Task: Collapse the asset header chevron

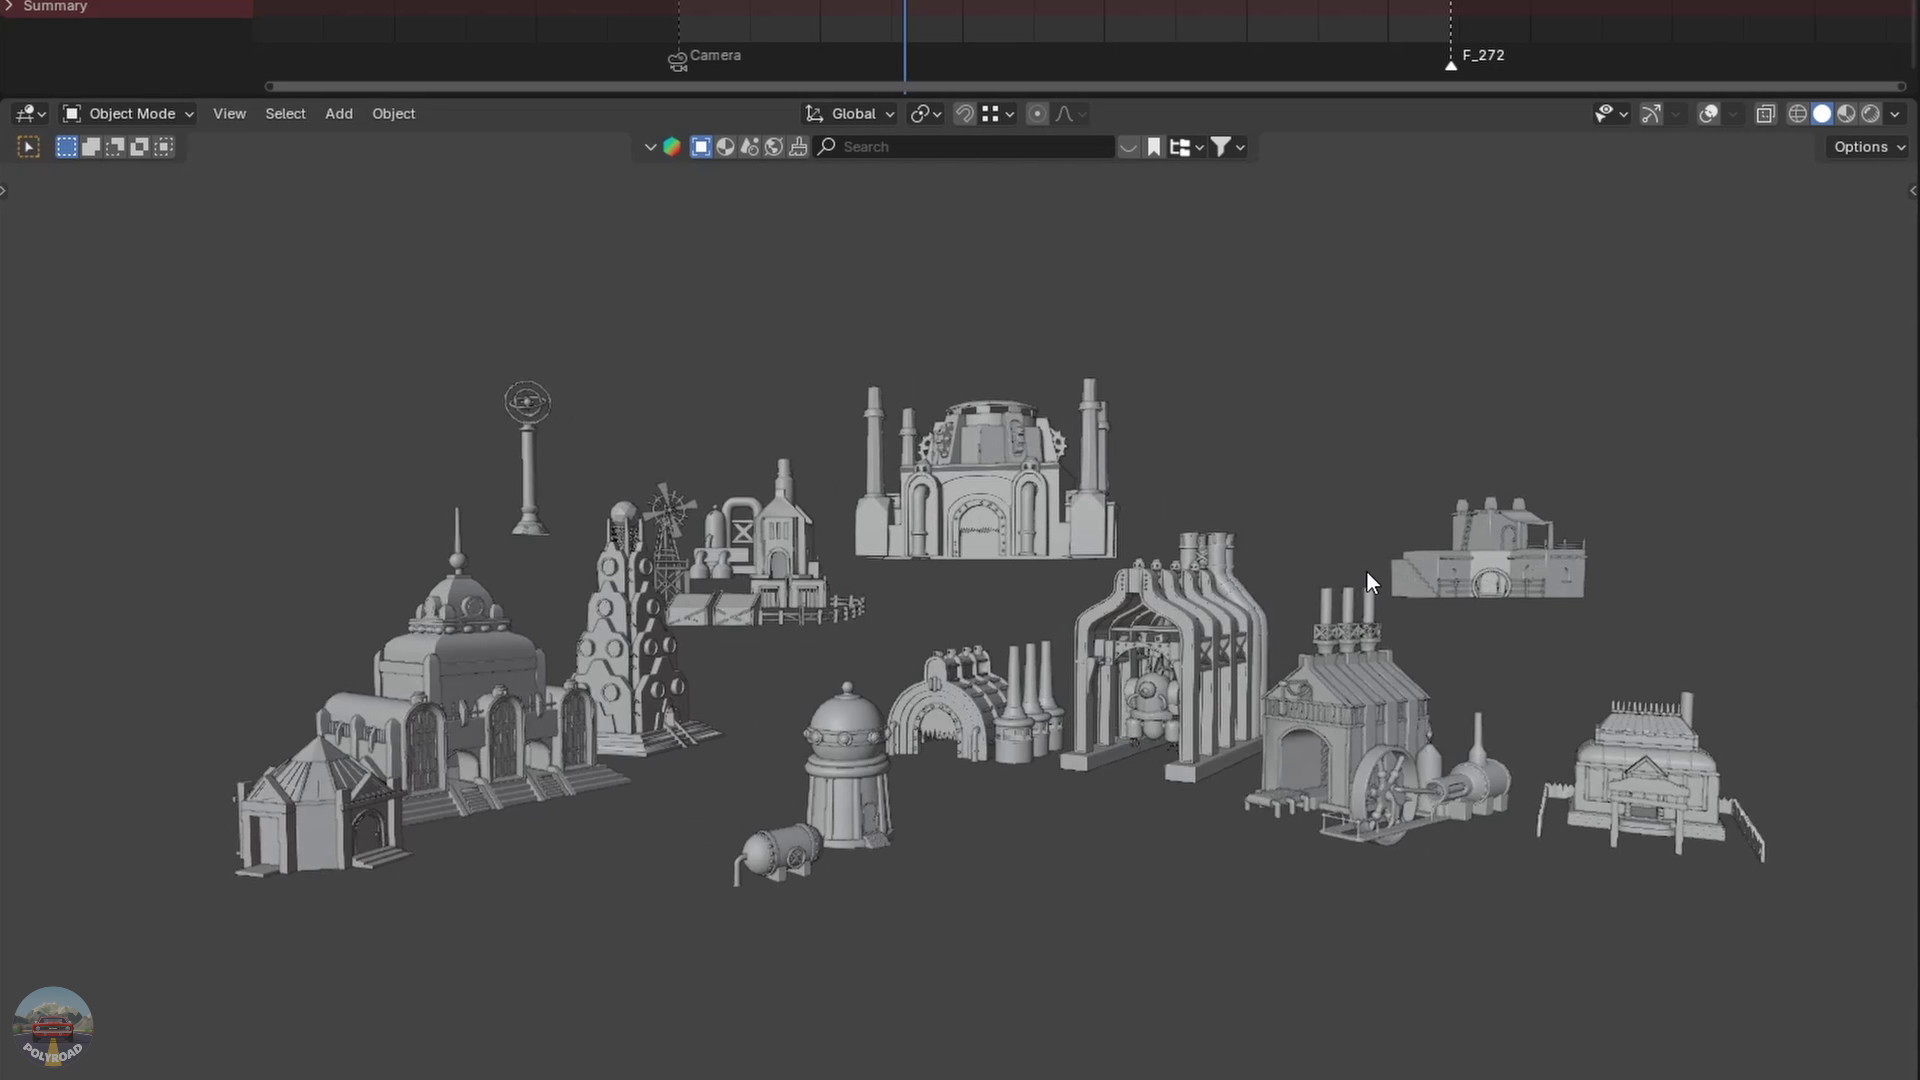Action: [x=650, y=147]
